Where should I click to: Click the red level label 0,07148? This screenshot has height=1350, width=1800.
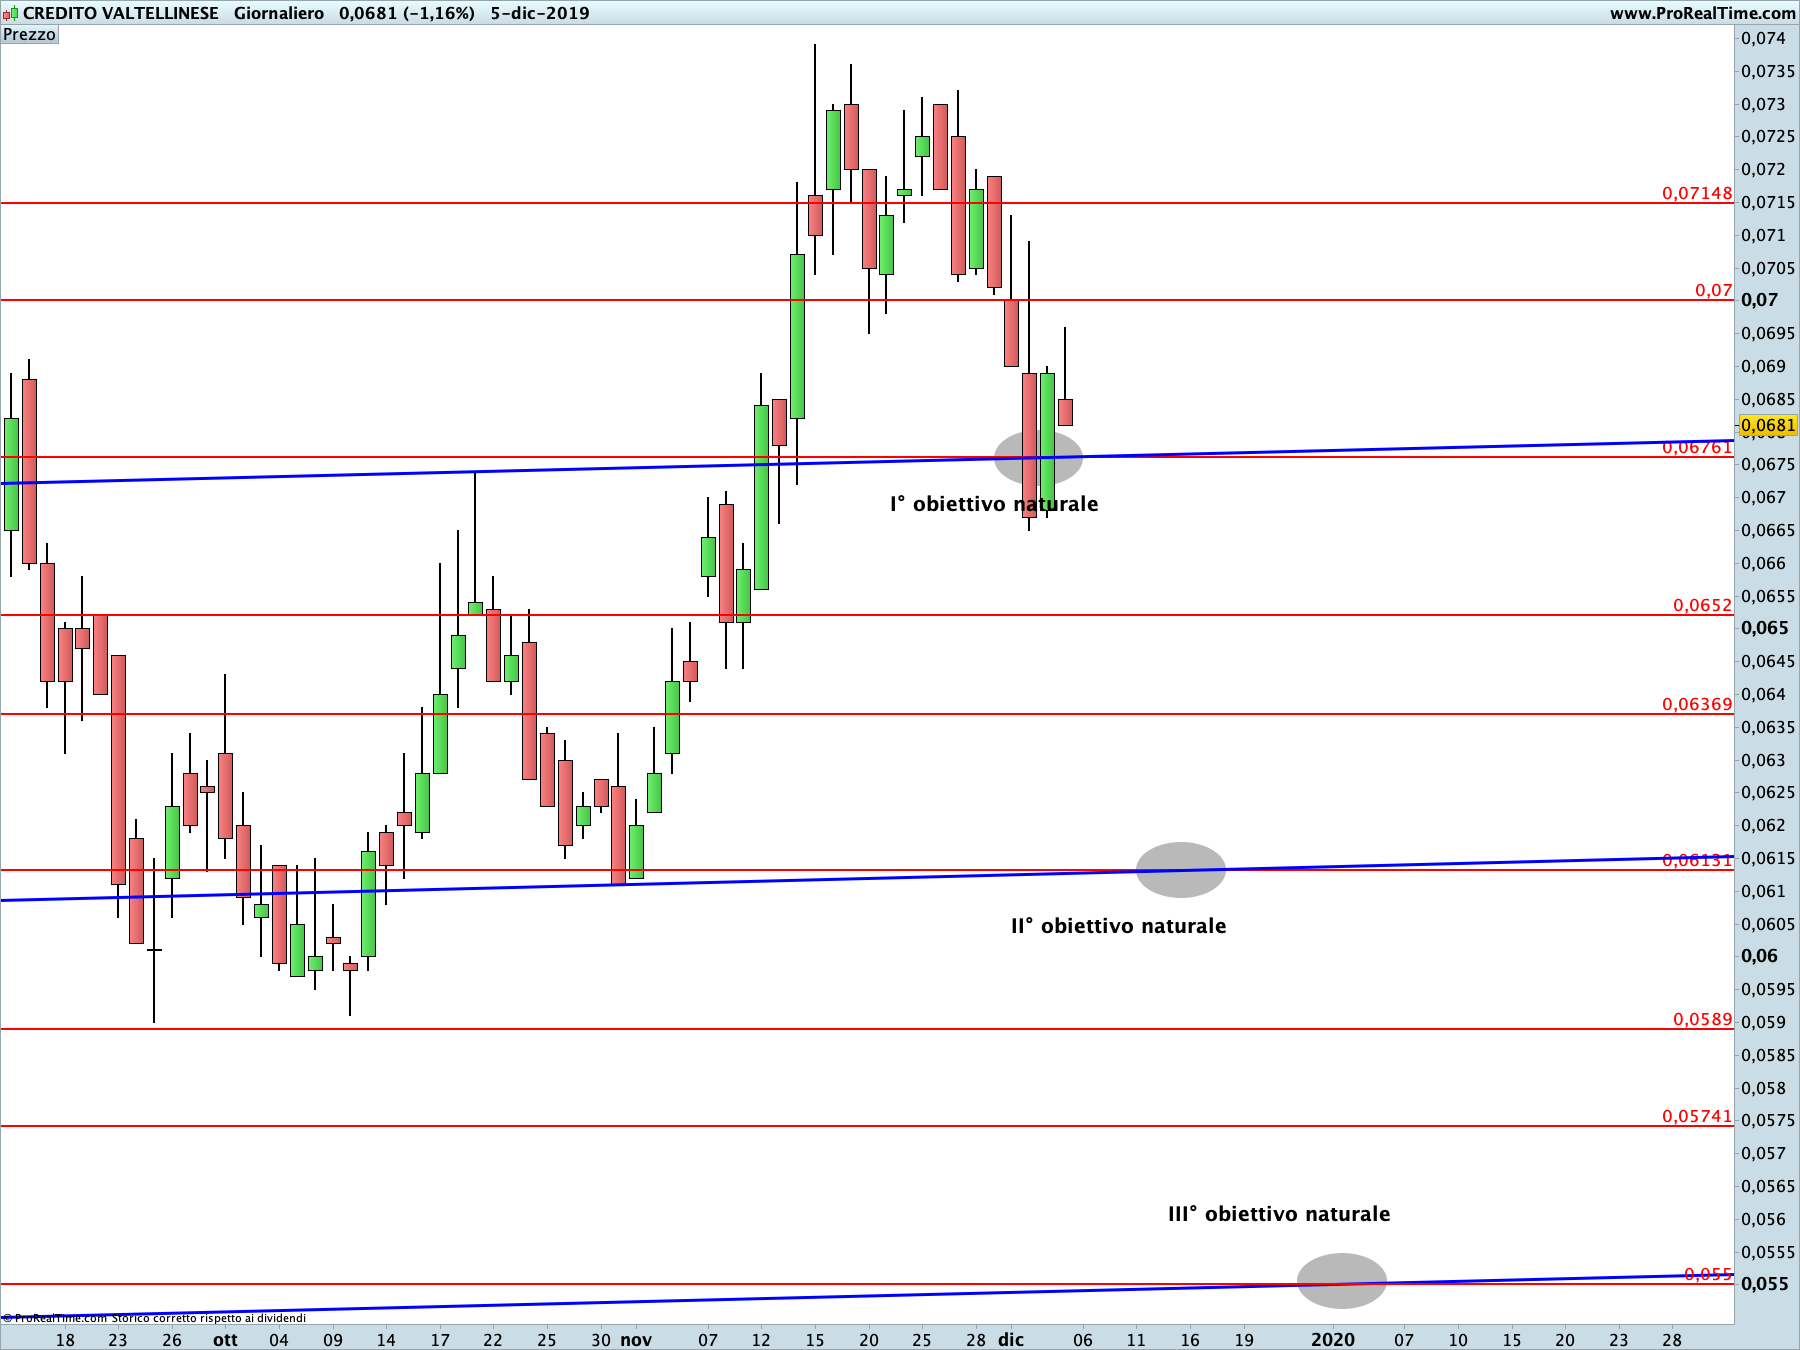tap(1697, 193)
